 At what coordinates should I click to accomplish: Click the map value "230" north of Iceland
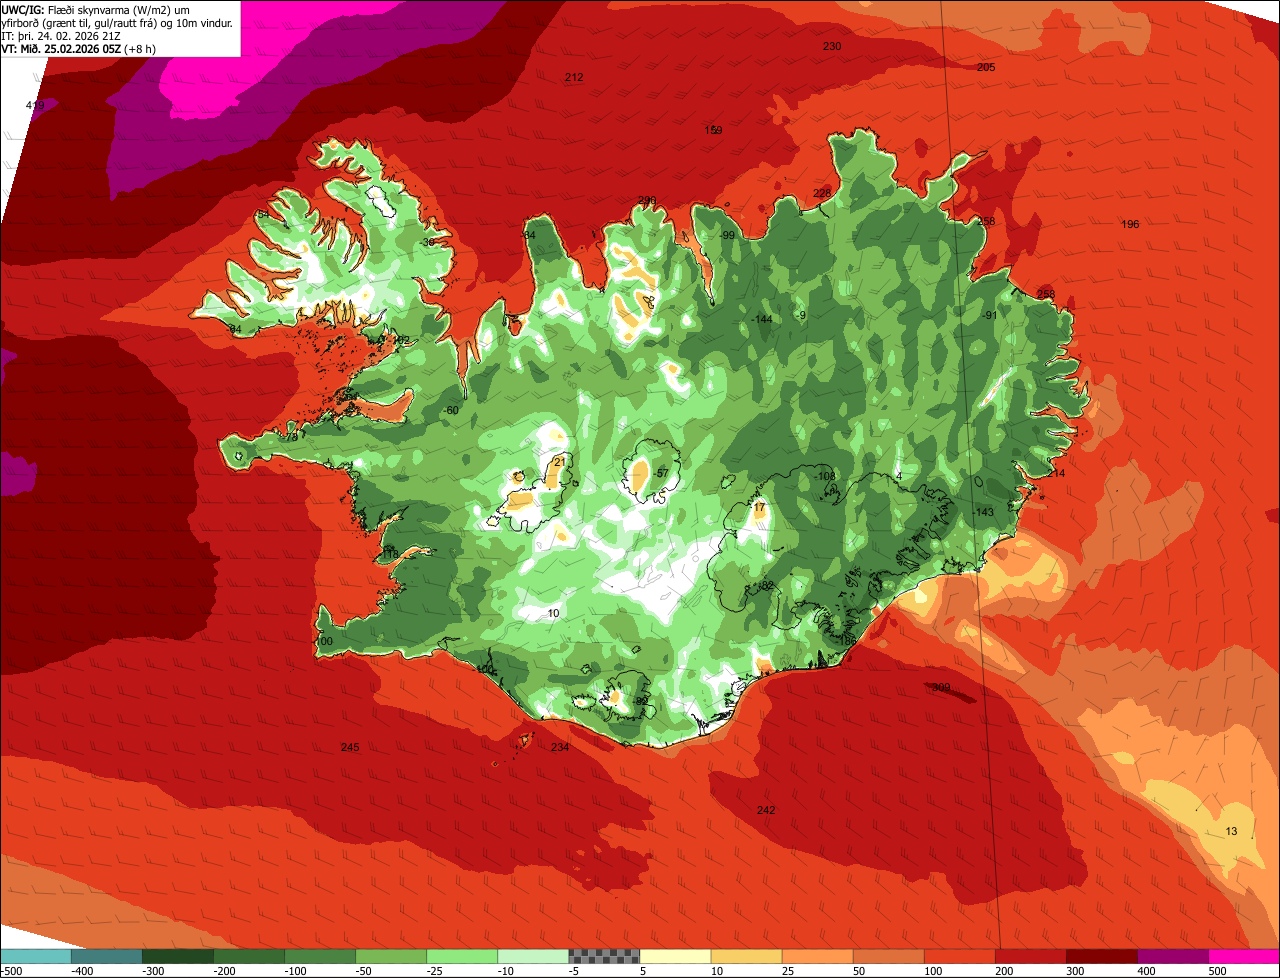click(x=832, y=47)
